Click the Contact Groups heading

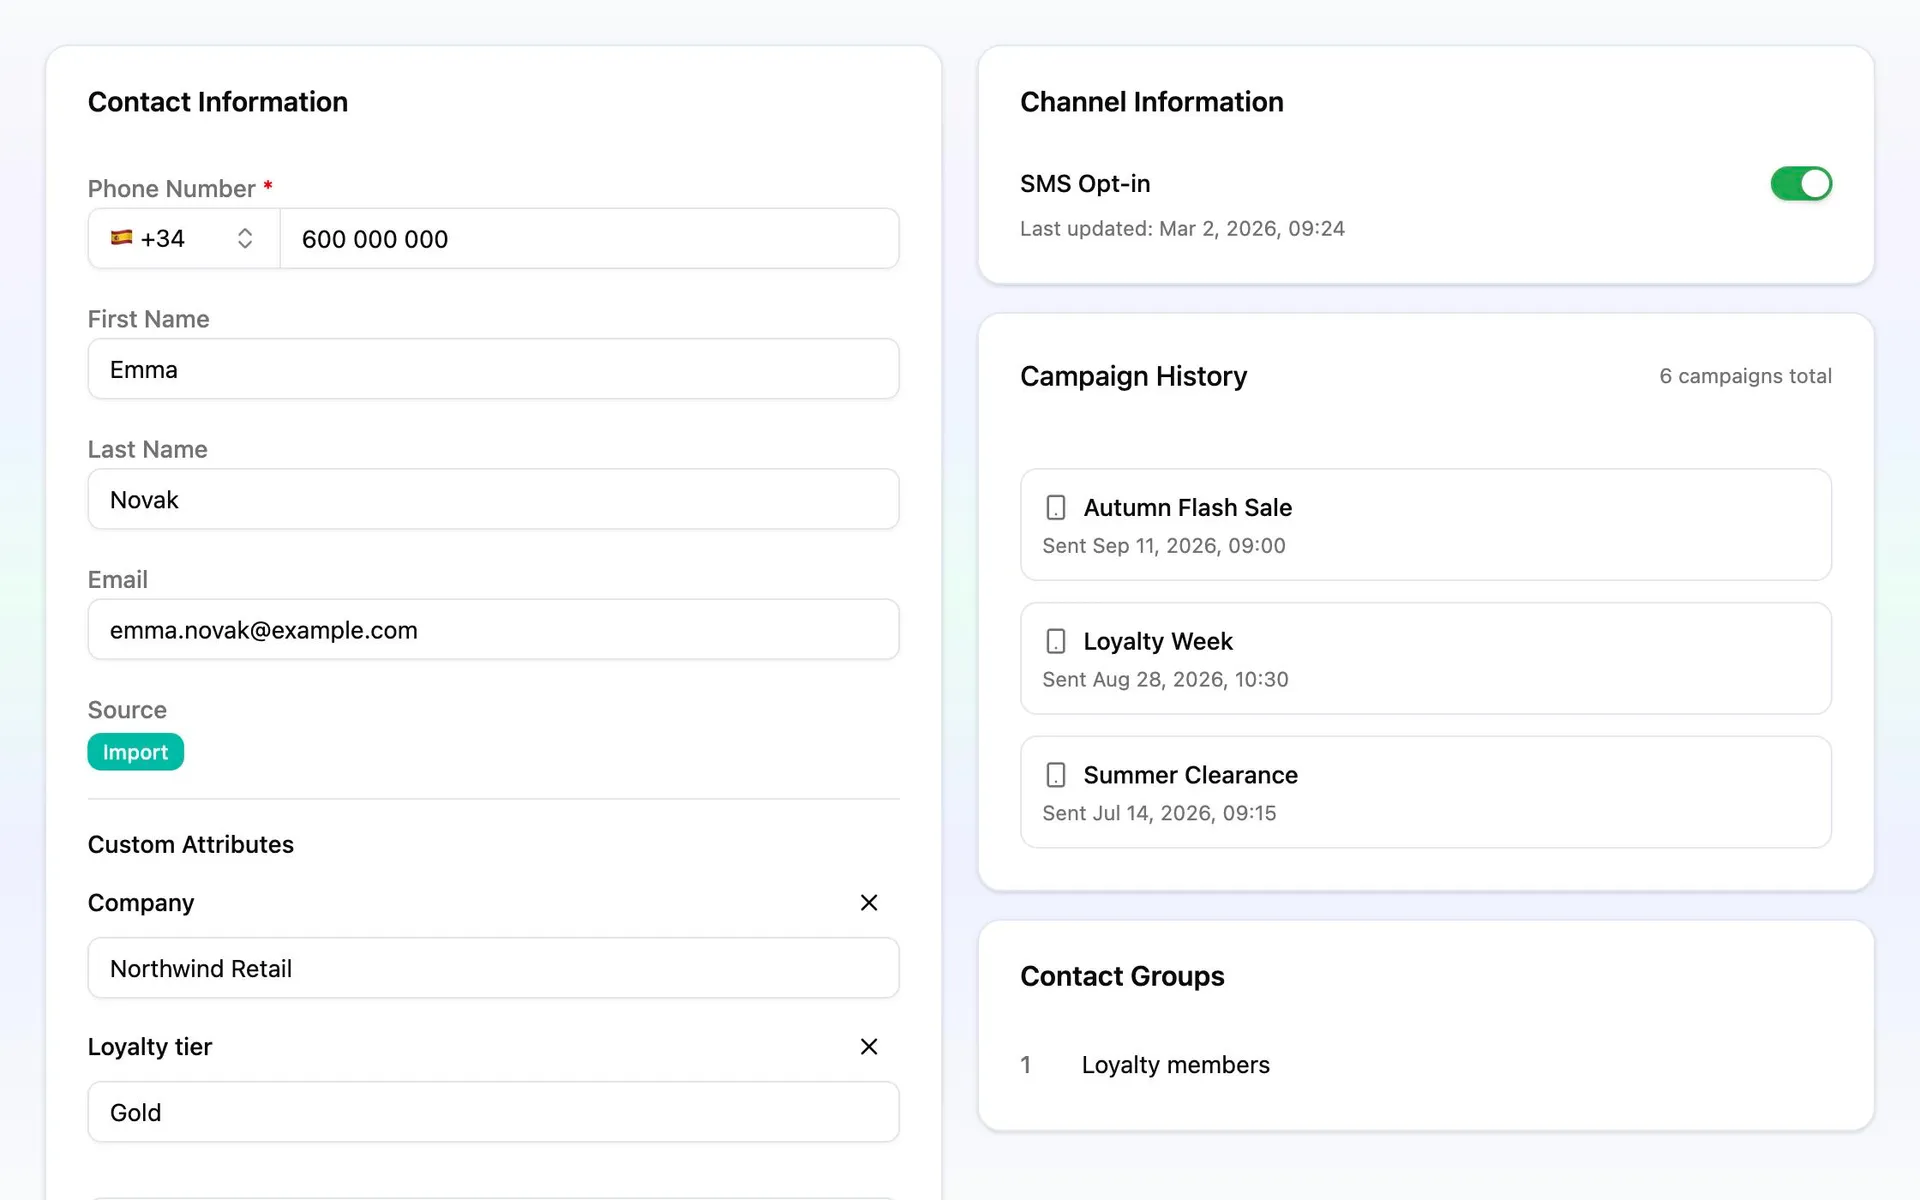click(x=1122, y=976)
